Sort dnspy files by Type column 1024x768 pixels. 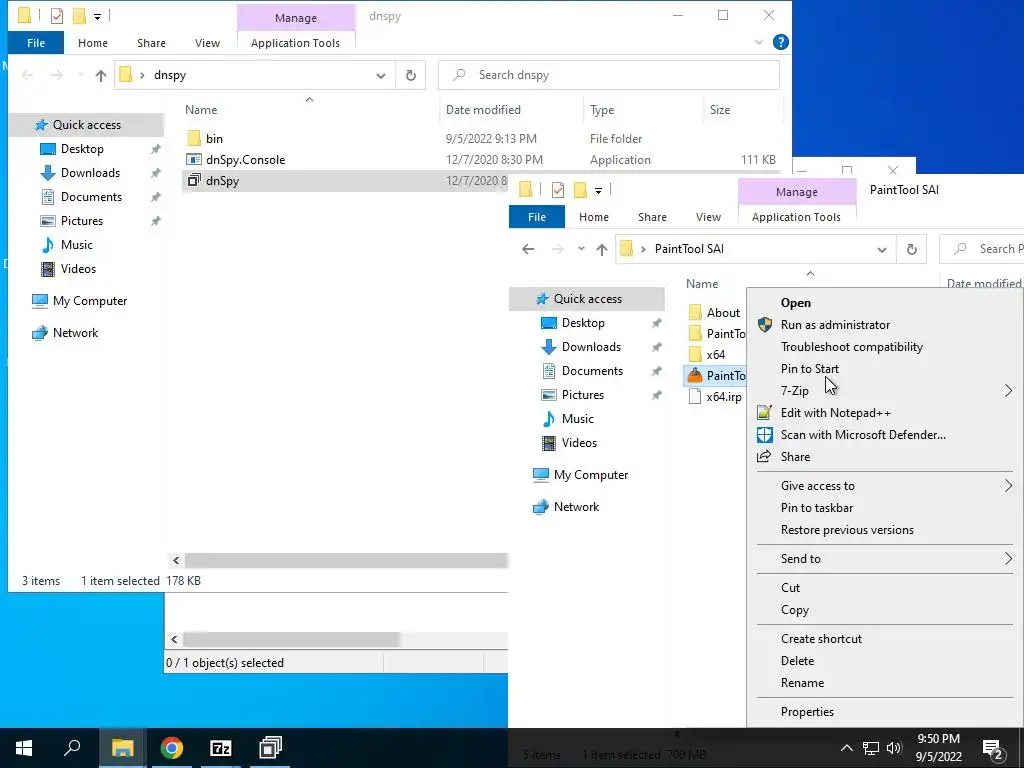point(601,110)
